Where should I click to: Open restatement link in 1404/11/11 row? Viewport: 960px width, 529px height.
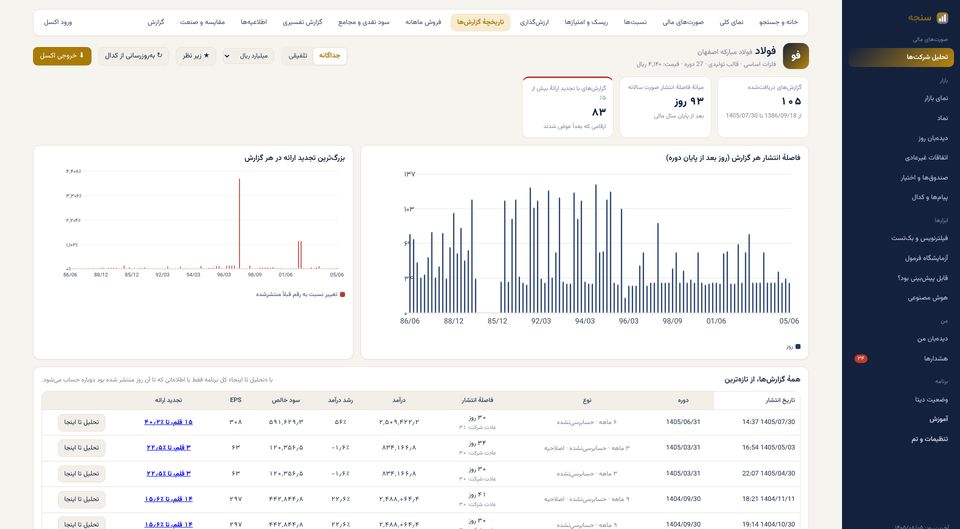click(x=168, y=499)
